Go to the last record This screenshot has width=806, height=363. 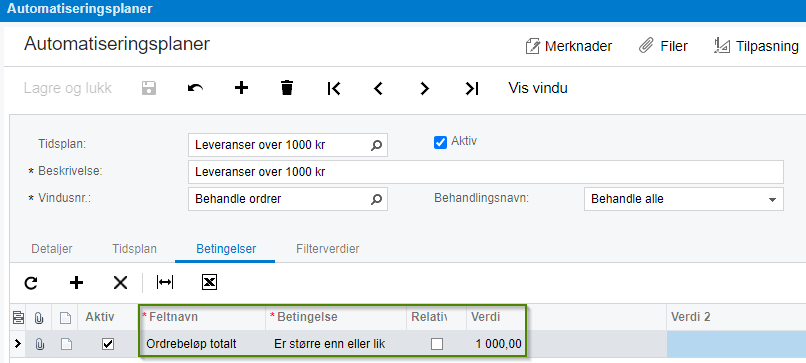(x=472, y=88)
